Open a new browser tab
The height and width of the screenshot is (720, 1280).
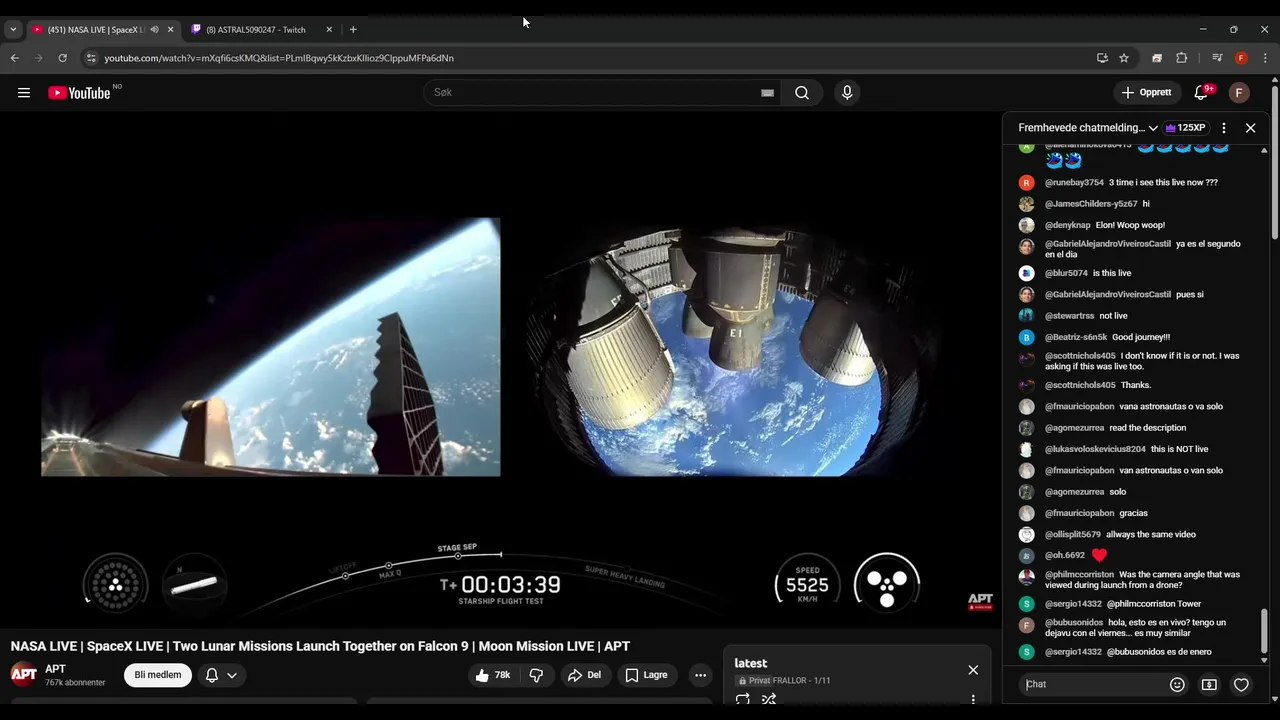tap(353, 30)
